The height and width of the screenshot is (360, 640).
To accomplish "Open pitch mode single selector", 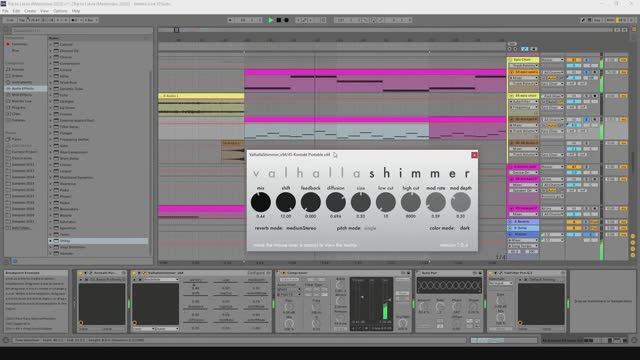I will (370, 228).
